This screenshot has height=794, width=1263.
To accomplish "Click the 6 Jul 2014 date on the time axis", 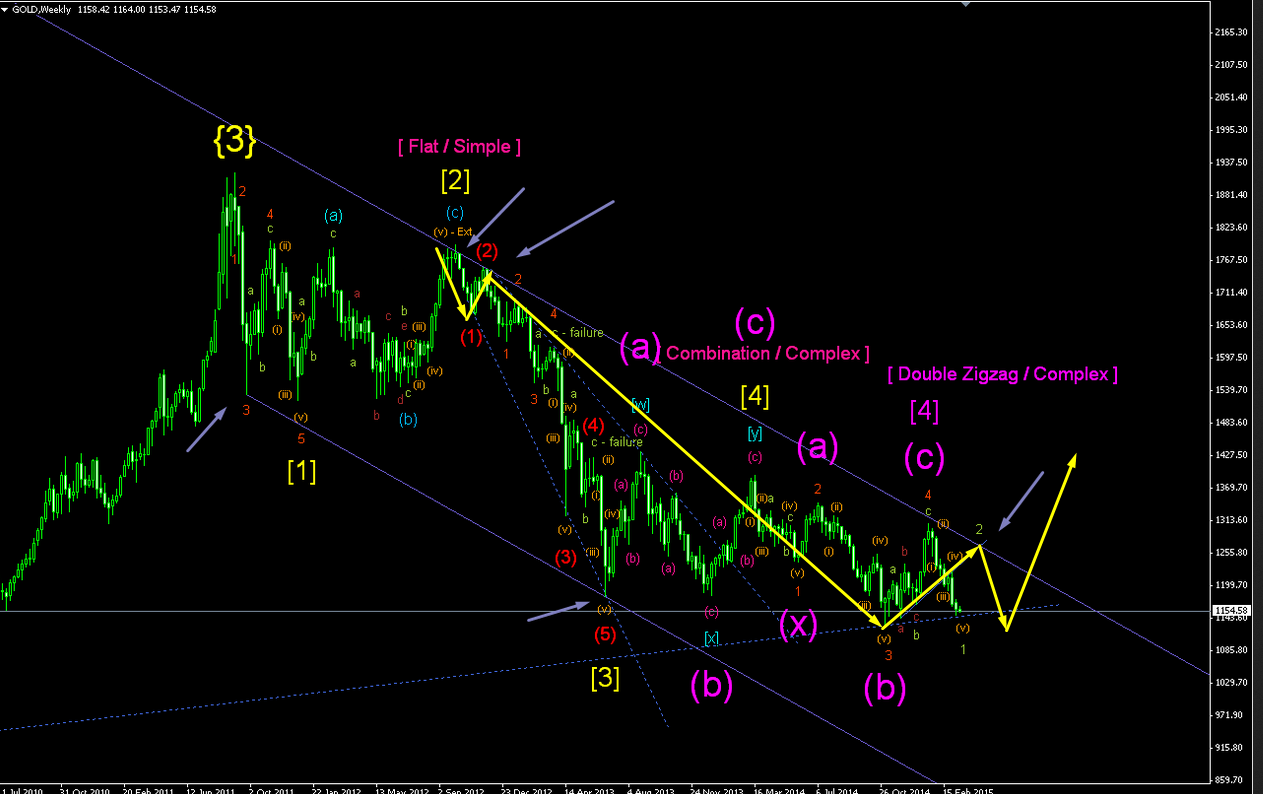I will [x=839, y=790].
